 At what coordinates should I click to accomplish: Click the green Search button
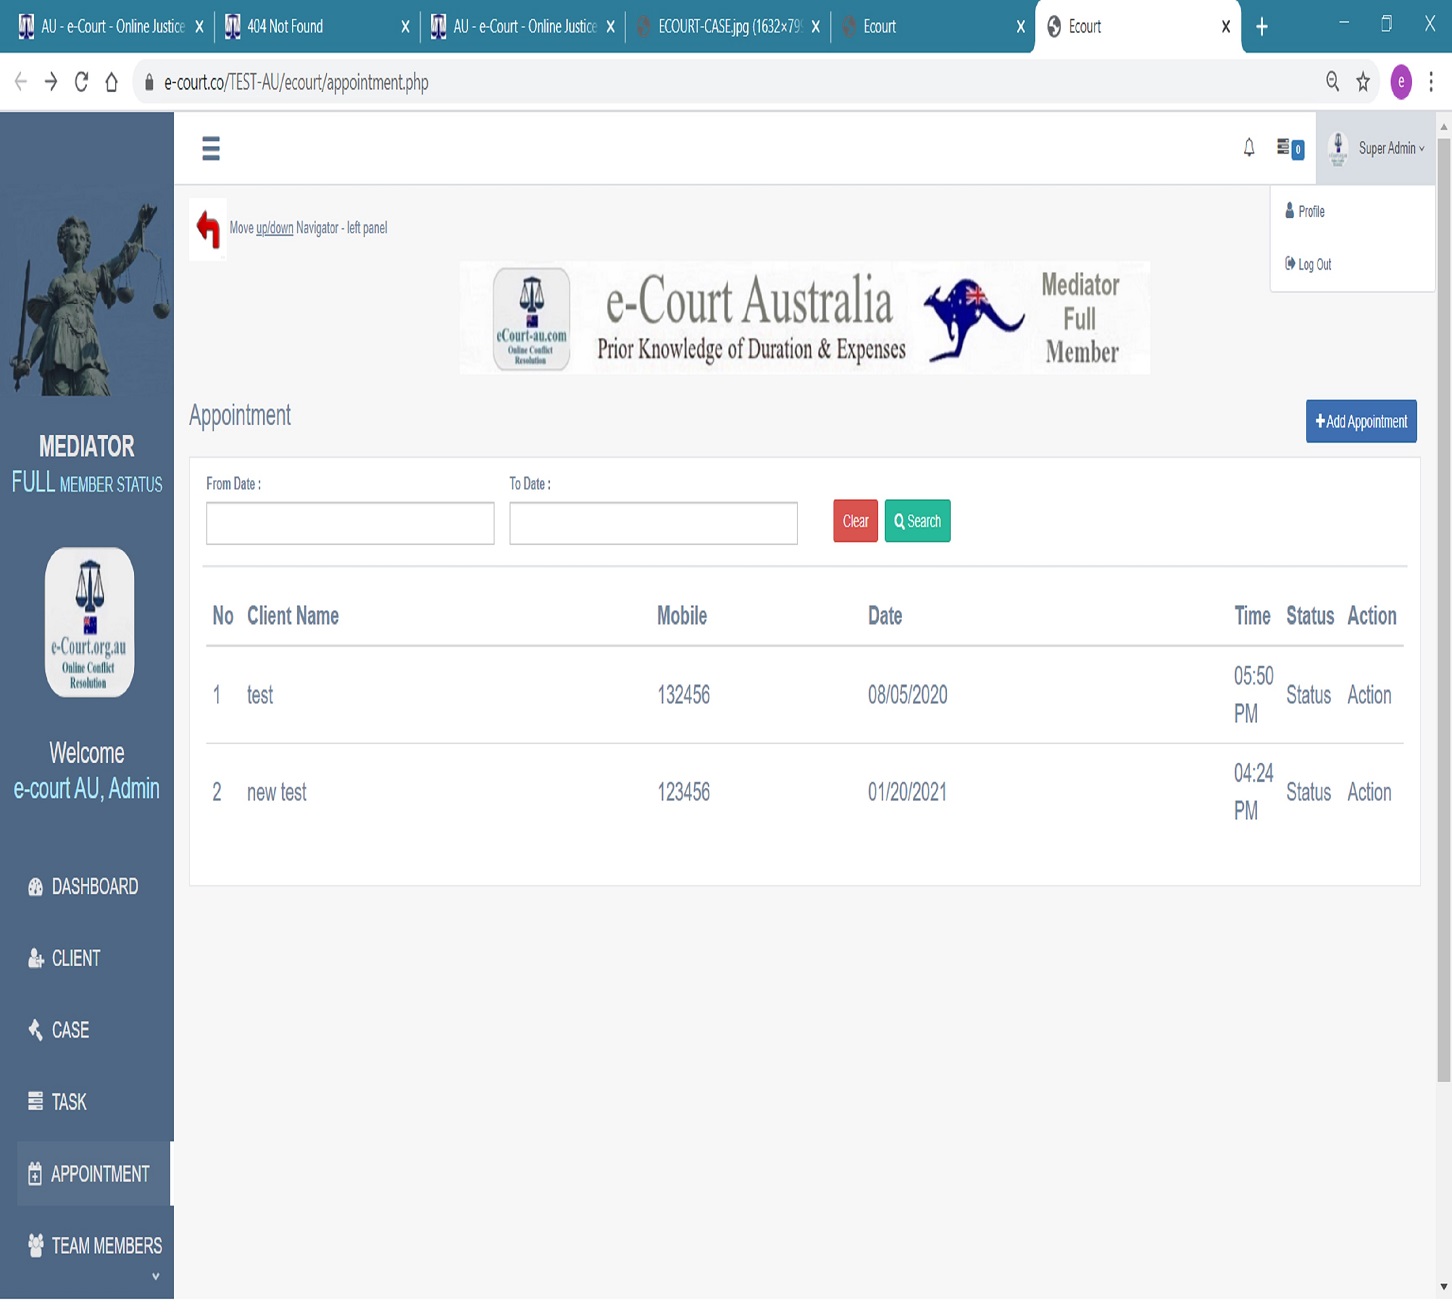[917, 521]
